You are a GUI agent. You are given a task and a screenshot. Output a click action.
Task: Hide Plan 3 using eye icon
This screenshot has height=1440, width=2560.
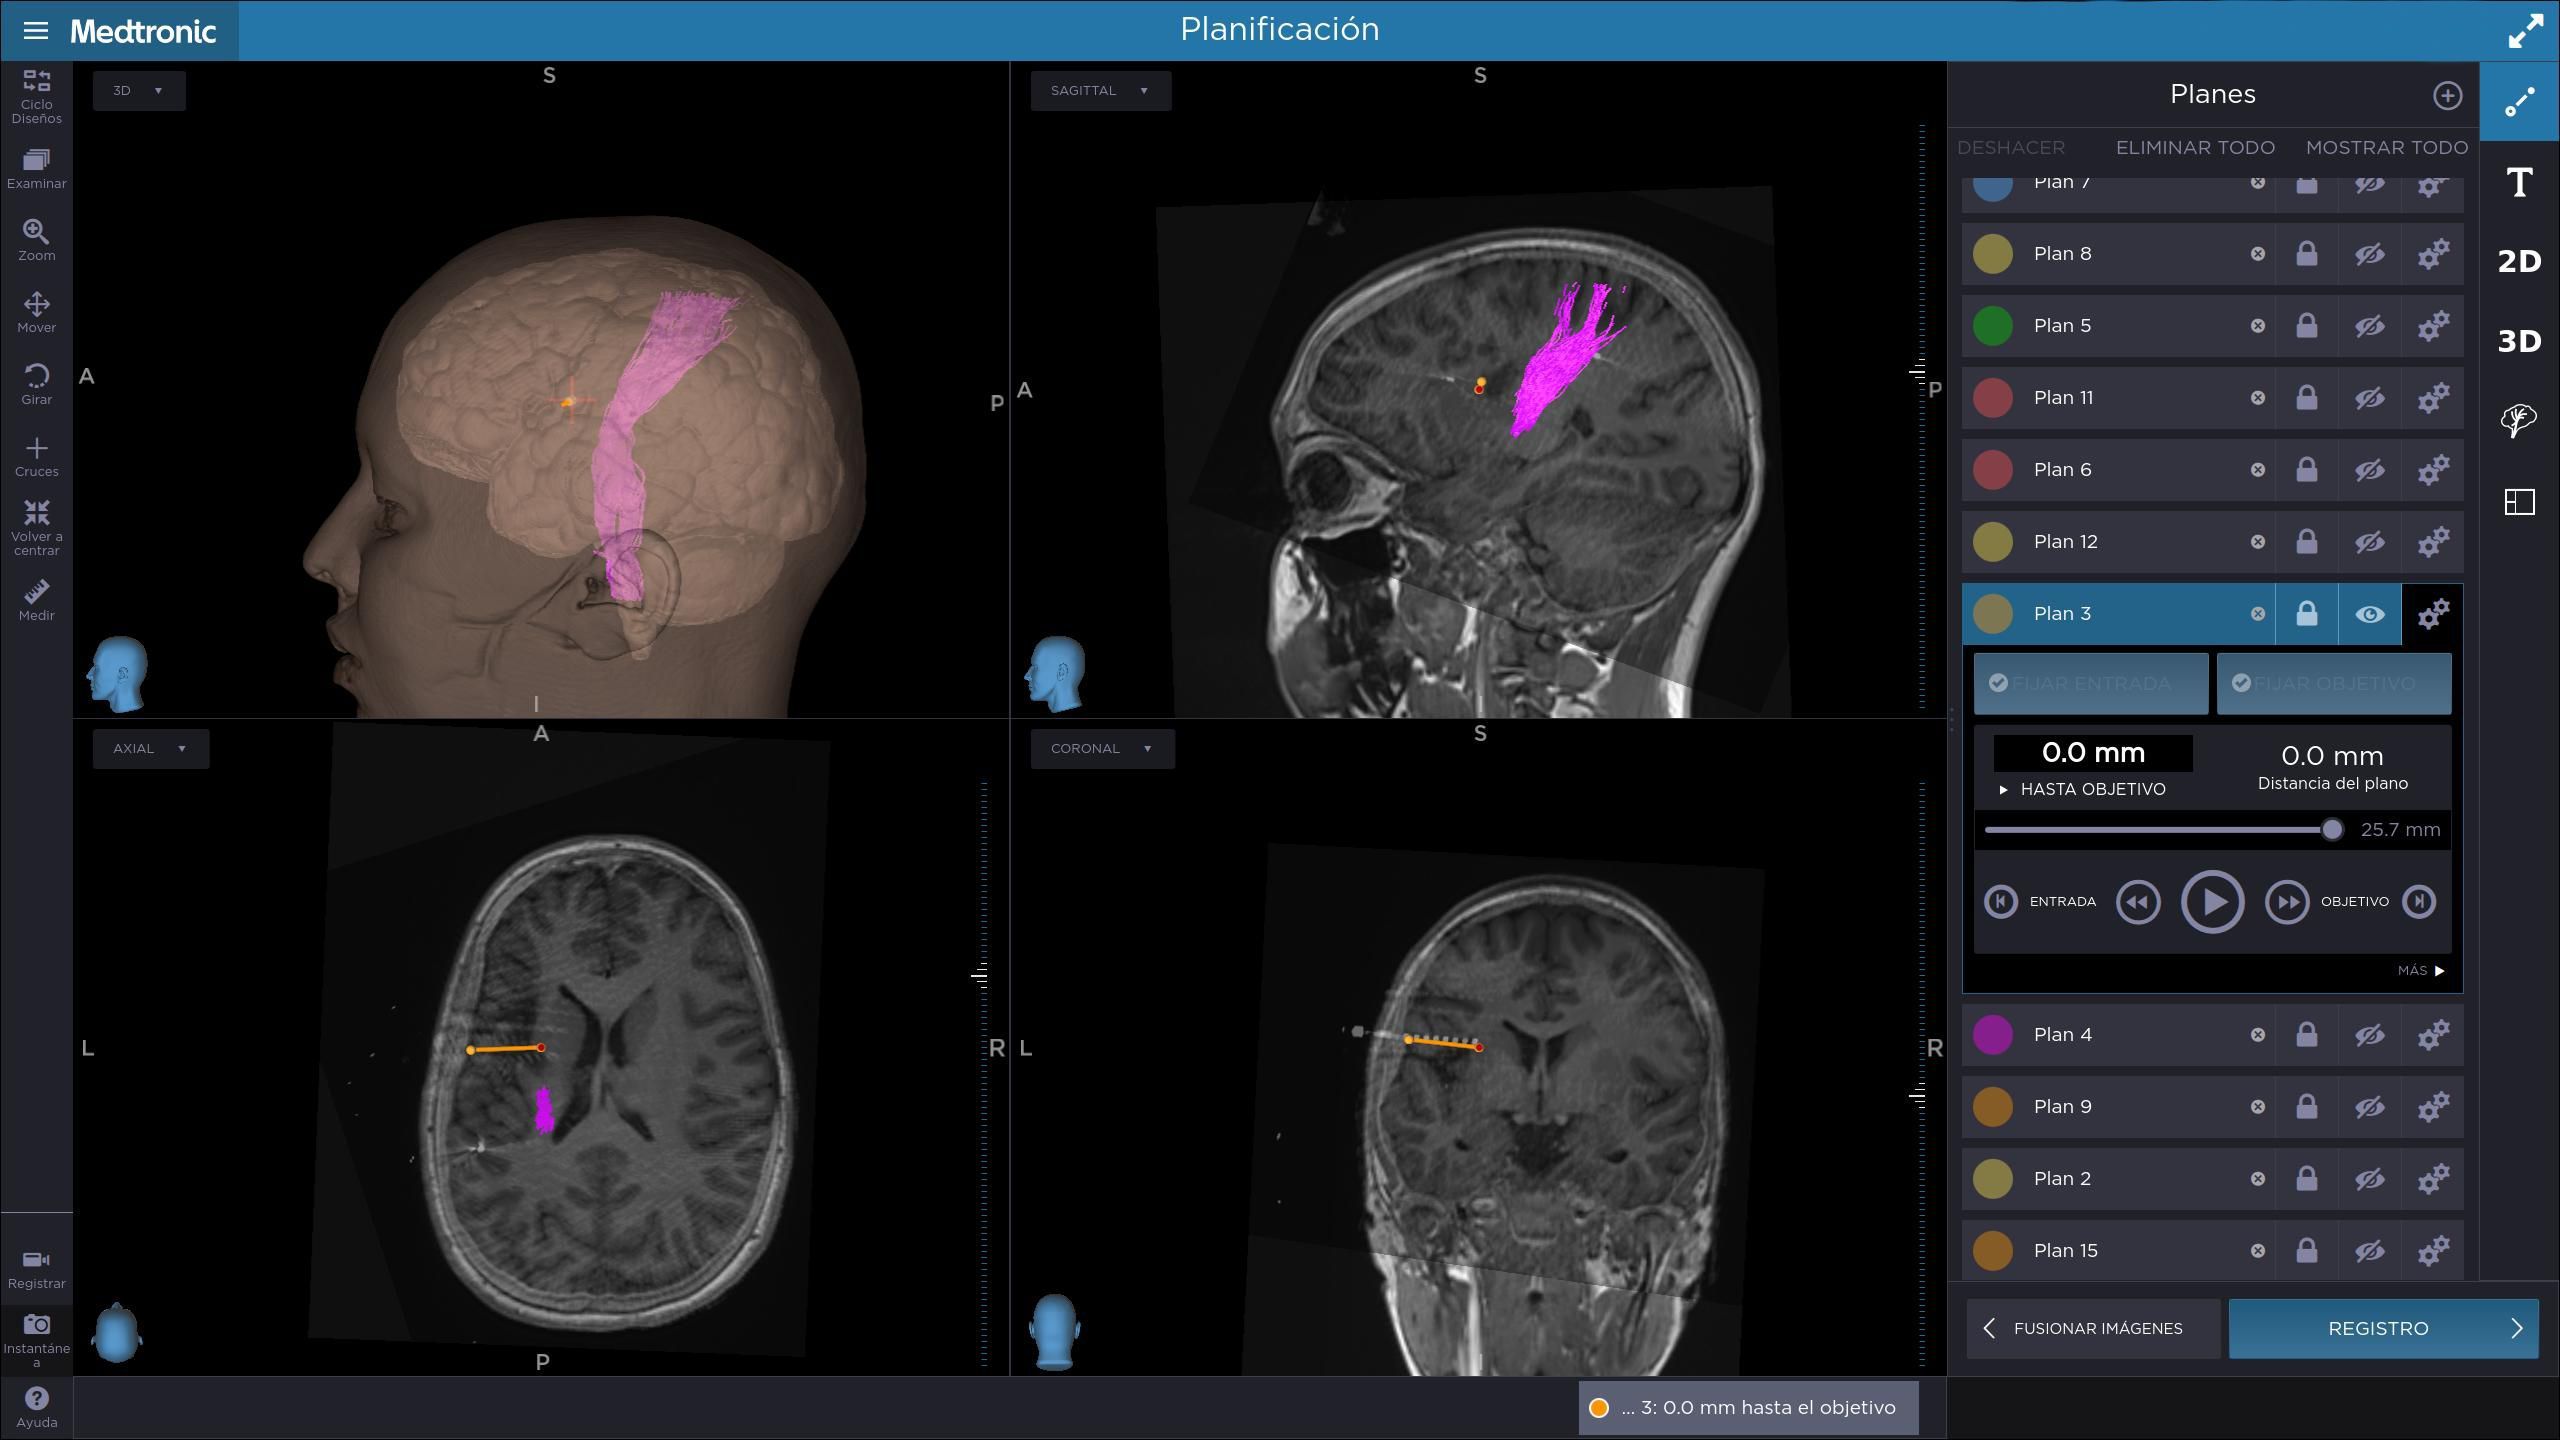point(2369,614)
